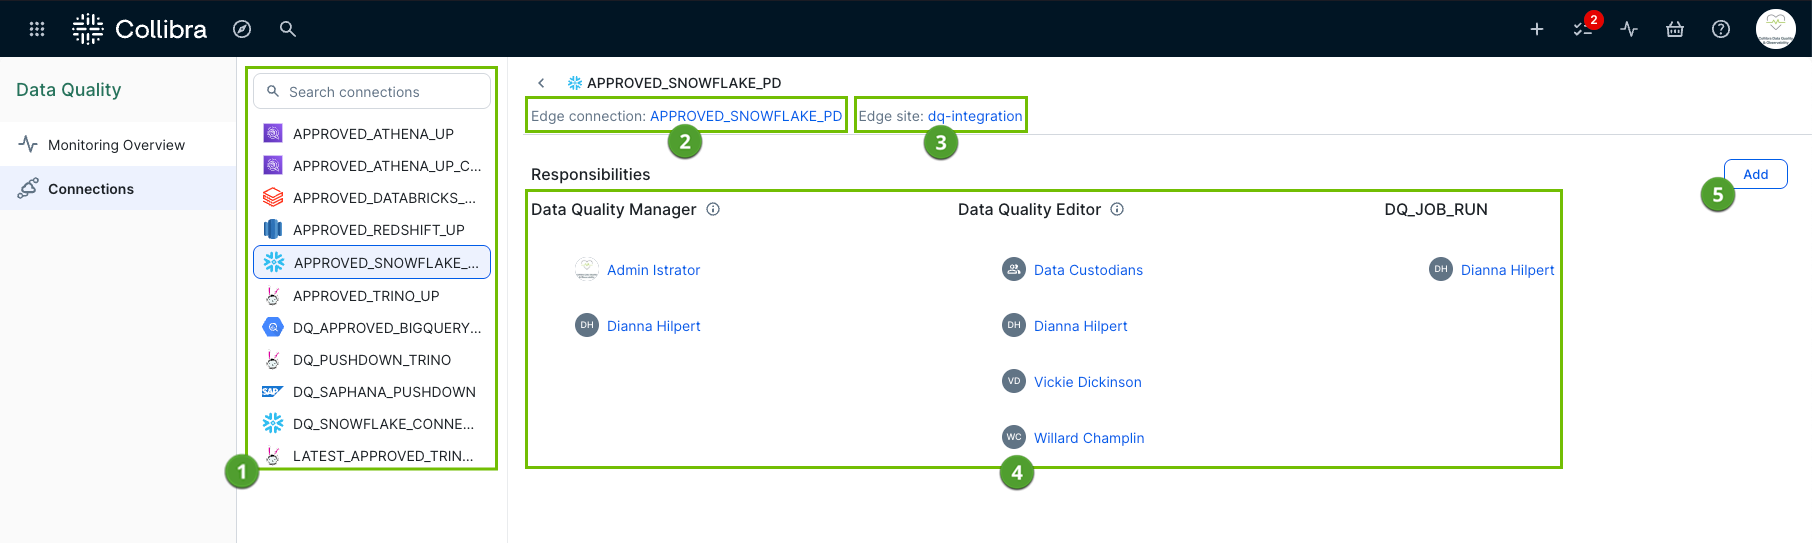Click the BigQuery icon of DQ_APPROVED_BIGQUERY
This screenshot has width=1812, height=543.
(273, 327)
